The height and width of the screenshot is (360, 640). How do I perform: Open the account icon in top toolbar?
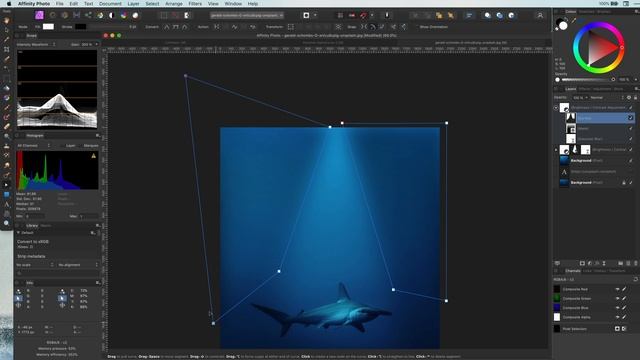[x=540, y=16]
